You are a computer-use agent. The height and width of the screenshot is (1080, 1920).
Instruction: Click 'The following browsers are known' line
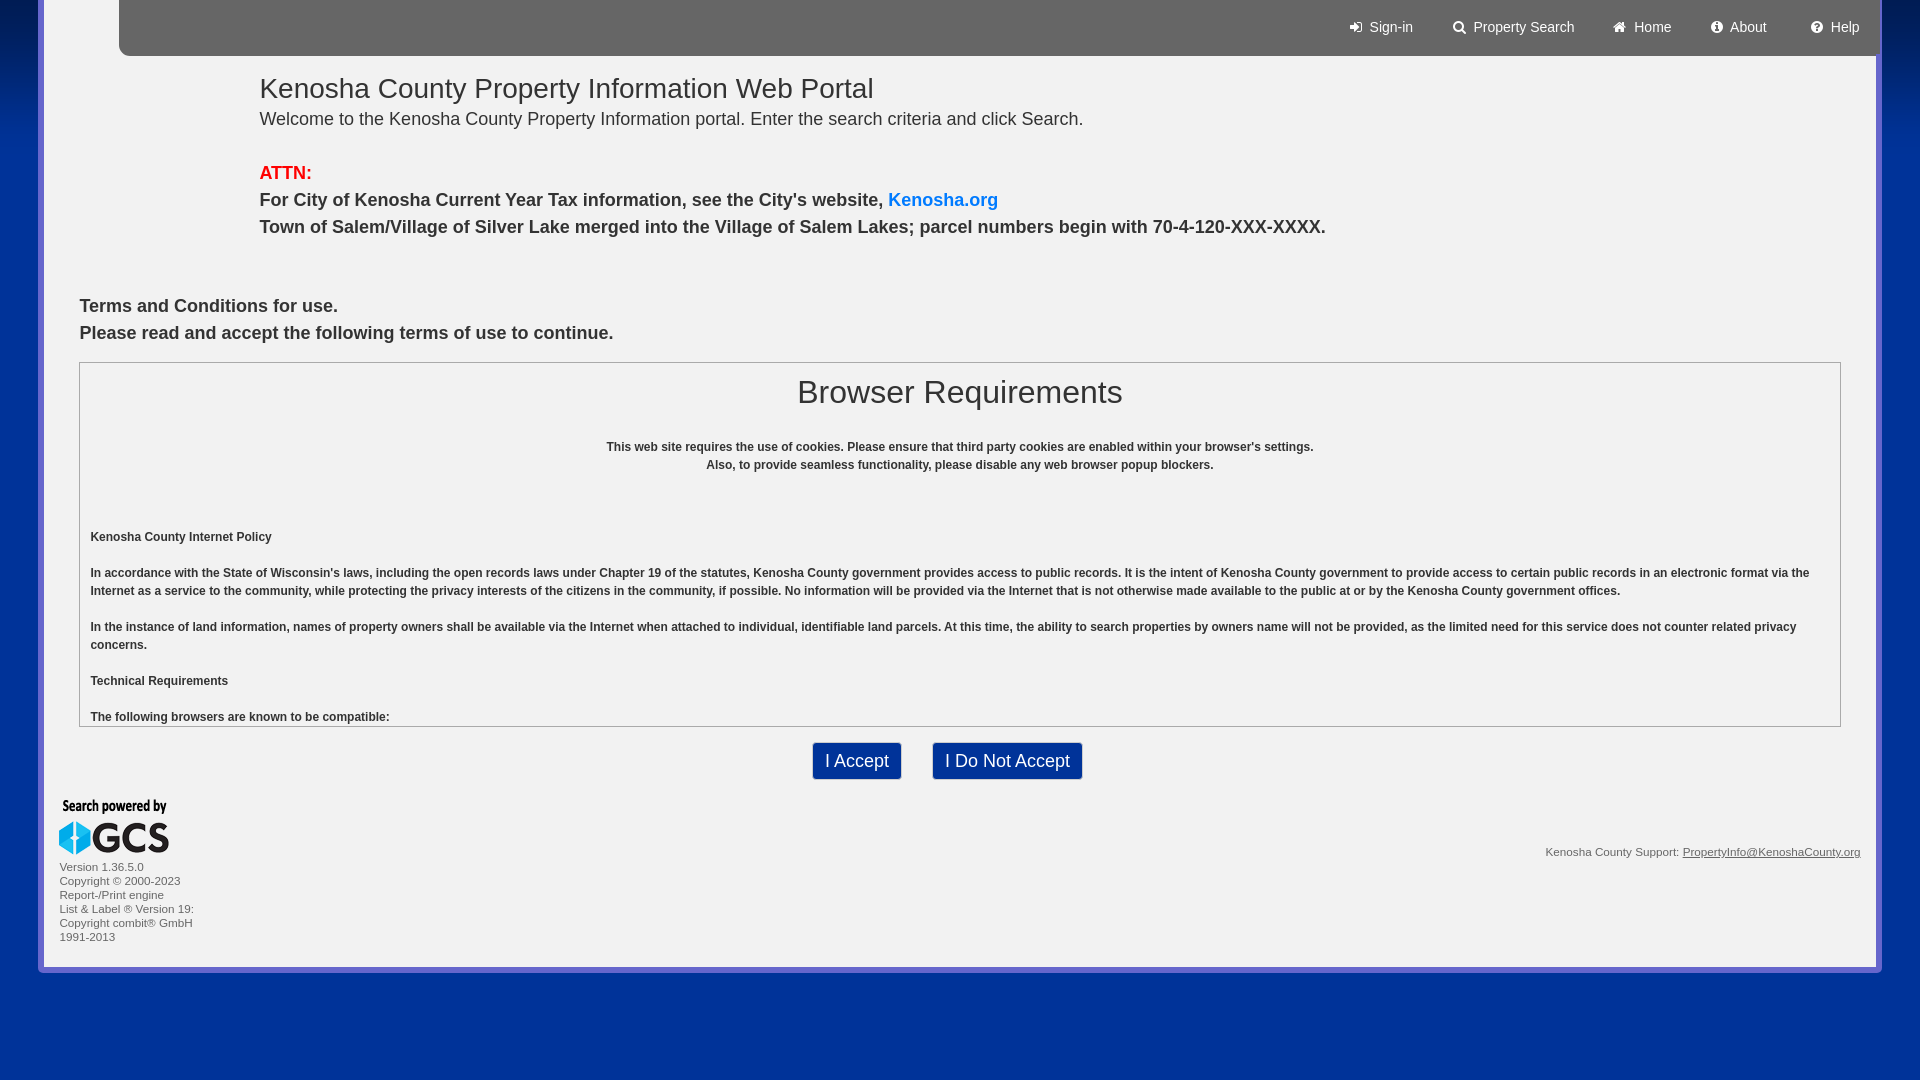[x=240, y=717]
